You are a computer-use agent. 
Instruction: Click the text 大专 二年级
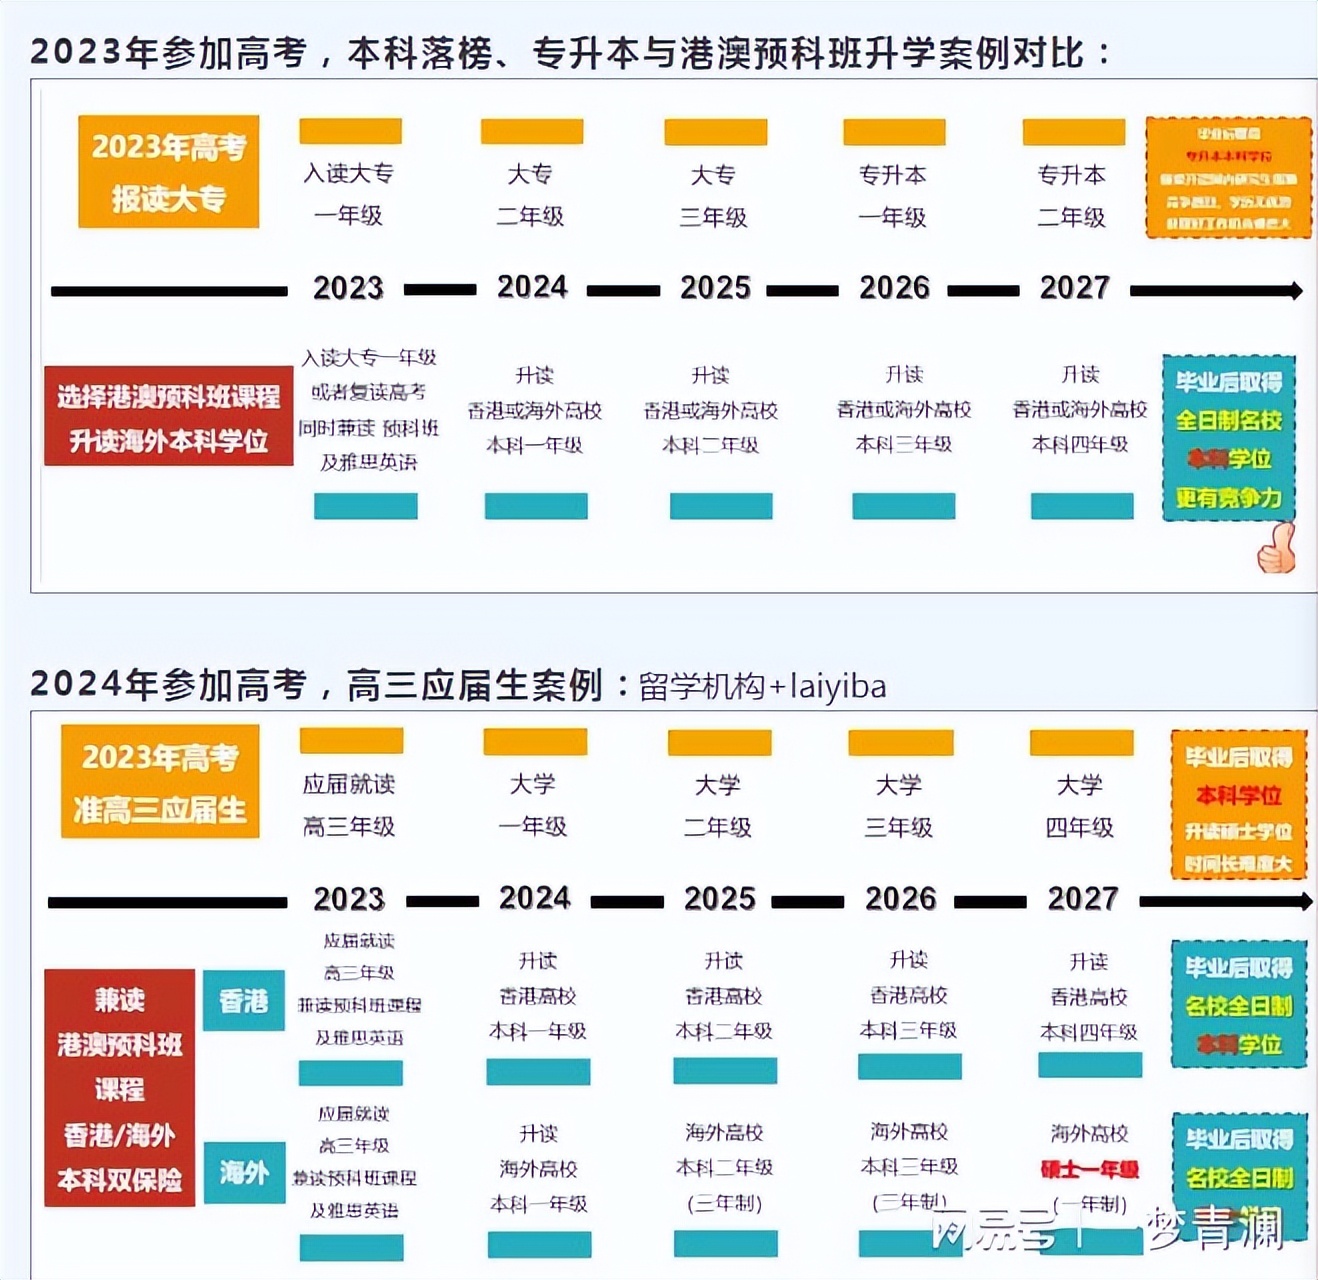531,195
